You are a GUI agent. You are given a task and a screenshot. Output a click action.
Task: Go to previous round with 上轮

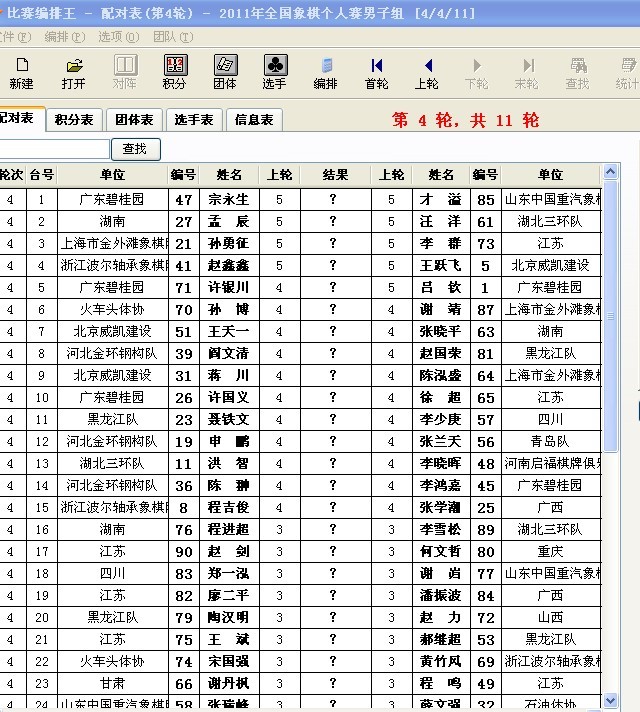pos(427,73)
